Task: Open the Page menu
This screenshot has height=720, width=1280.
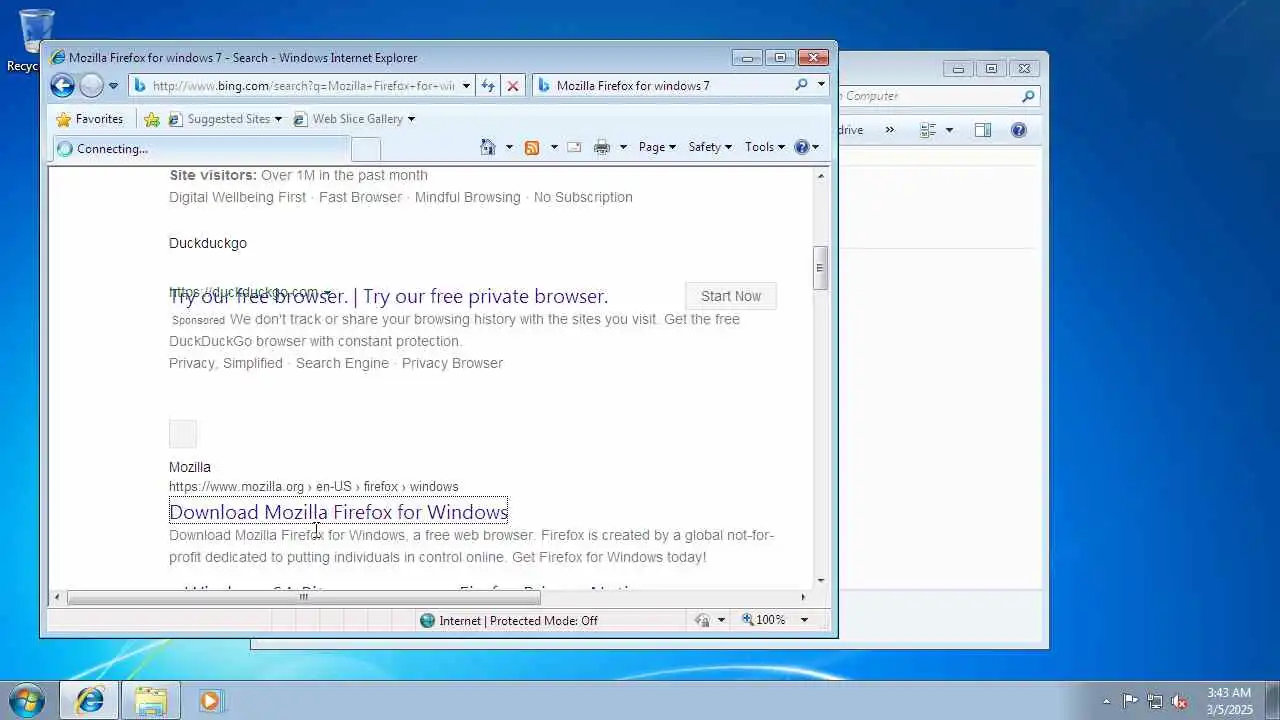Action: pyautogui.click(x=657, y=147)
